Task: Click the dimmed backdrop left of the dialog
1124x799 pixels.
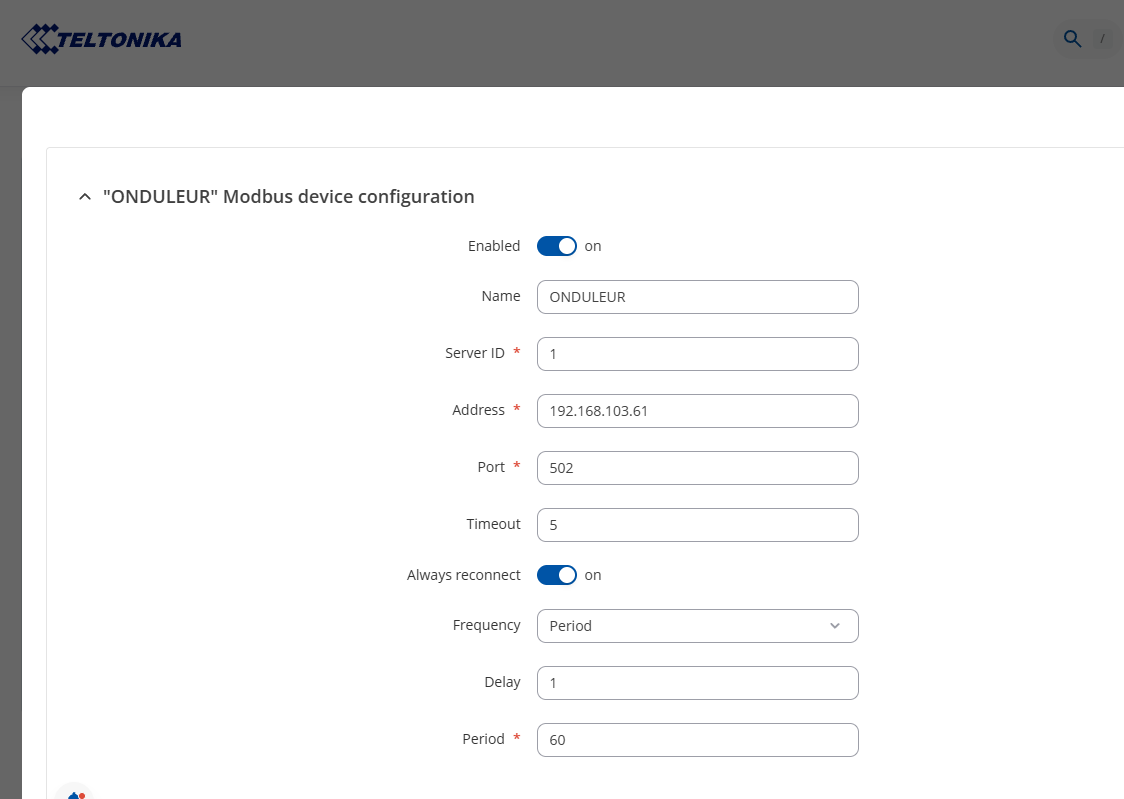Action: [10, 400]
